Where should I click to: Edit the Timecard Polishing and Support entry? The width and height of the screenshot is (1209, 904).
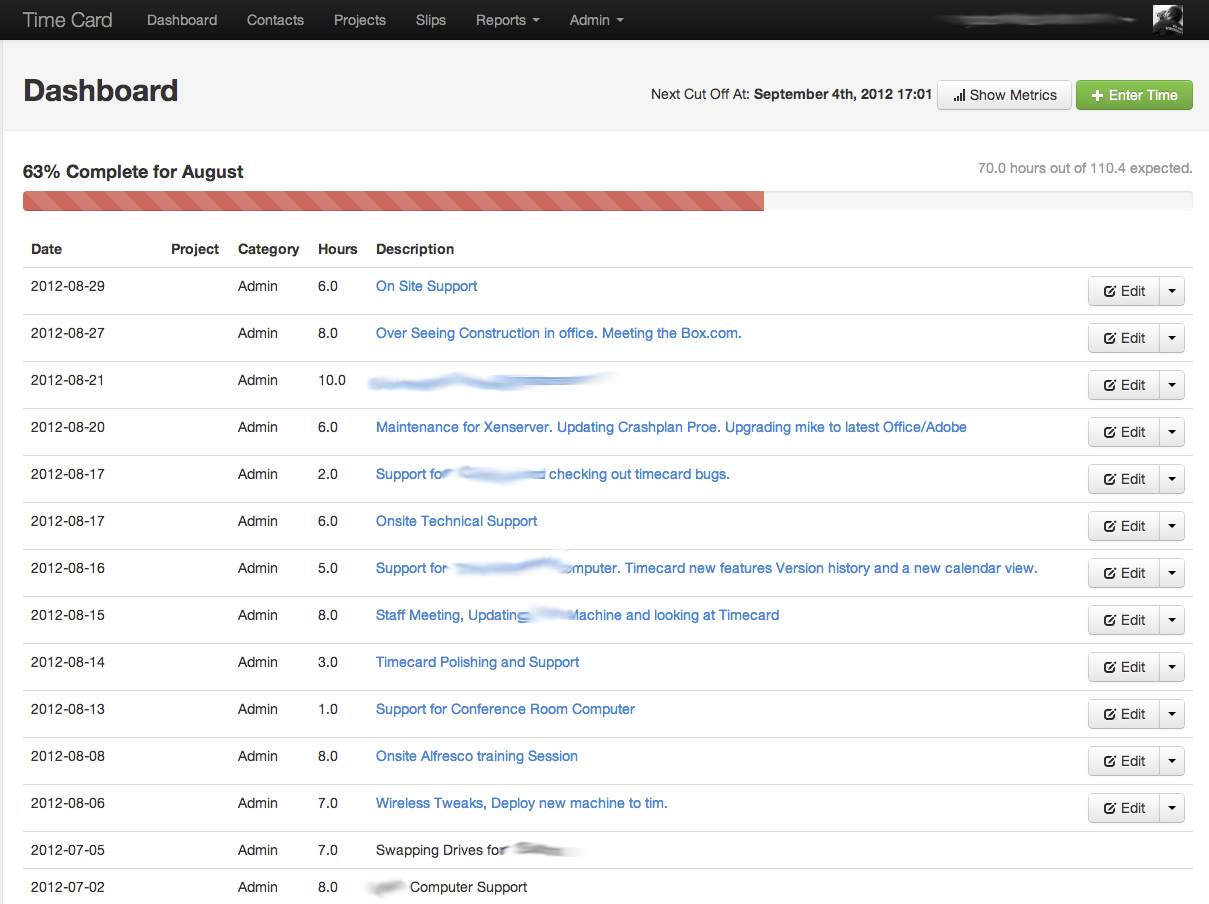tap(1124, 667)
